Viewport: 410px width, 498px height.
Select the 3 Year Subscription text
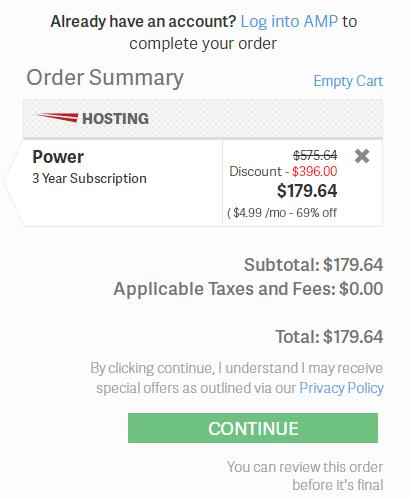coord(89,178)
